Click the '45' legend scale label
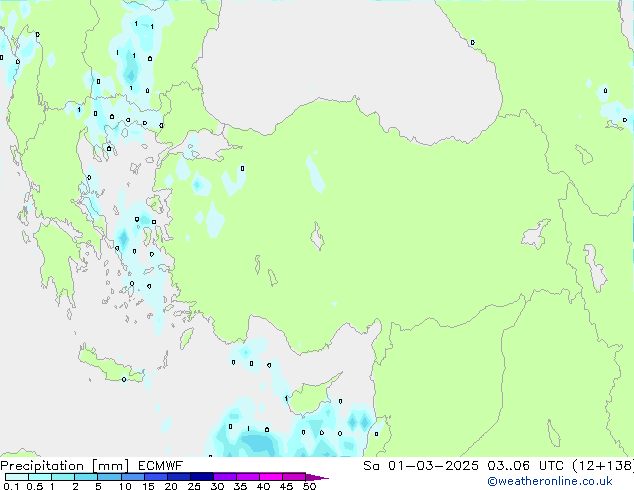This screenshot has width=634, height=490. point(286,486)
